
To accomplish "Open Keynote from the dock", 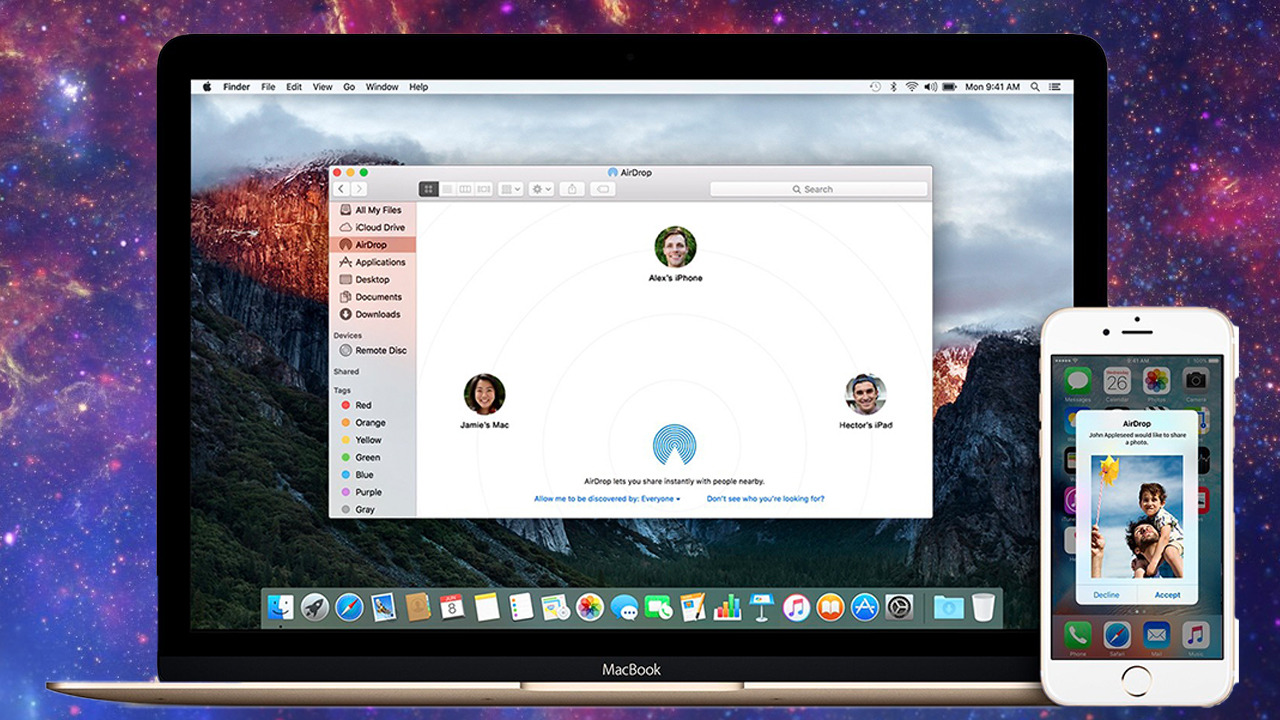I will pos(762,606).
